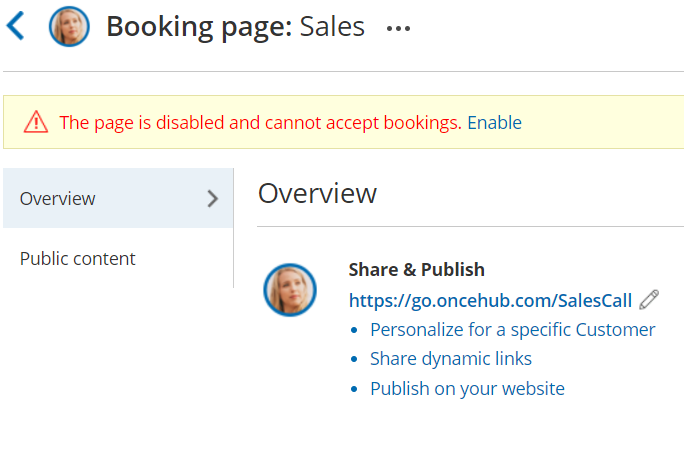Viewport: 684px width, 466px height.
Task: Go back using the left arrow
Action: [x=15, y=26]
